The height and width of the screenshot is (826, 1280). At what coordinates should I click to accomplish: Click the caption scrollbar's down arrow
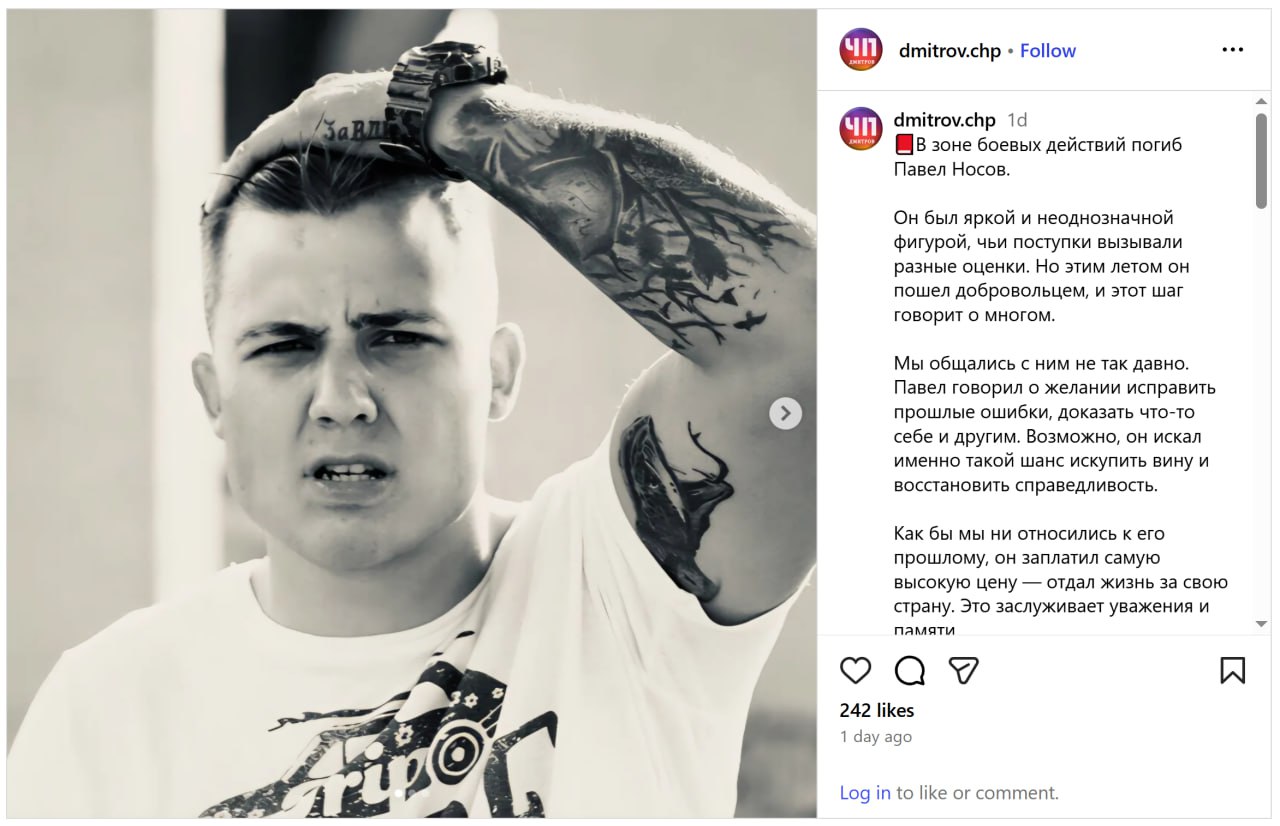[x=1262, y=624]
